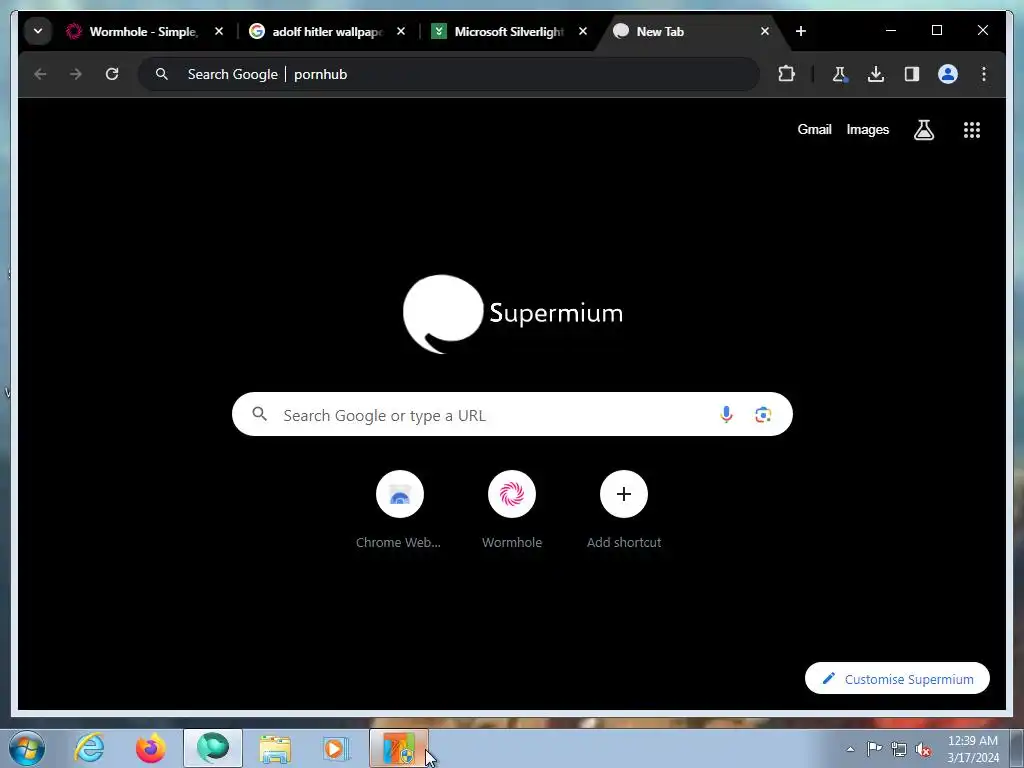Start voice search with microphone icon
1024x768 pixels.
coord(726,415)
